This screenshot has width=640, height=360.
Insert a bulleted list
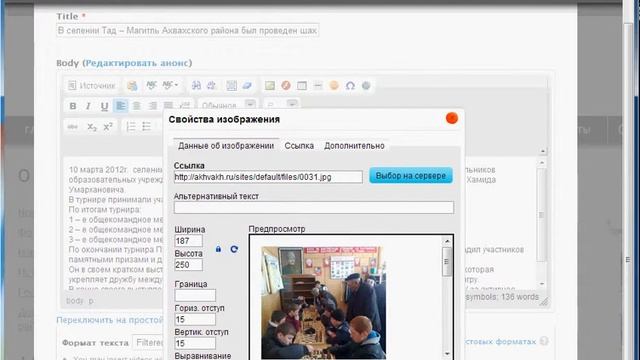(147, 127)
